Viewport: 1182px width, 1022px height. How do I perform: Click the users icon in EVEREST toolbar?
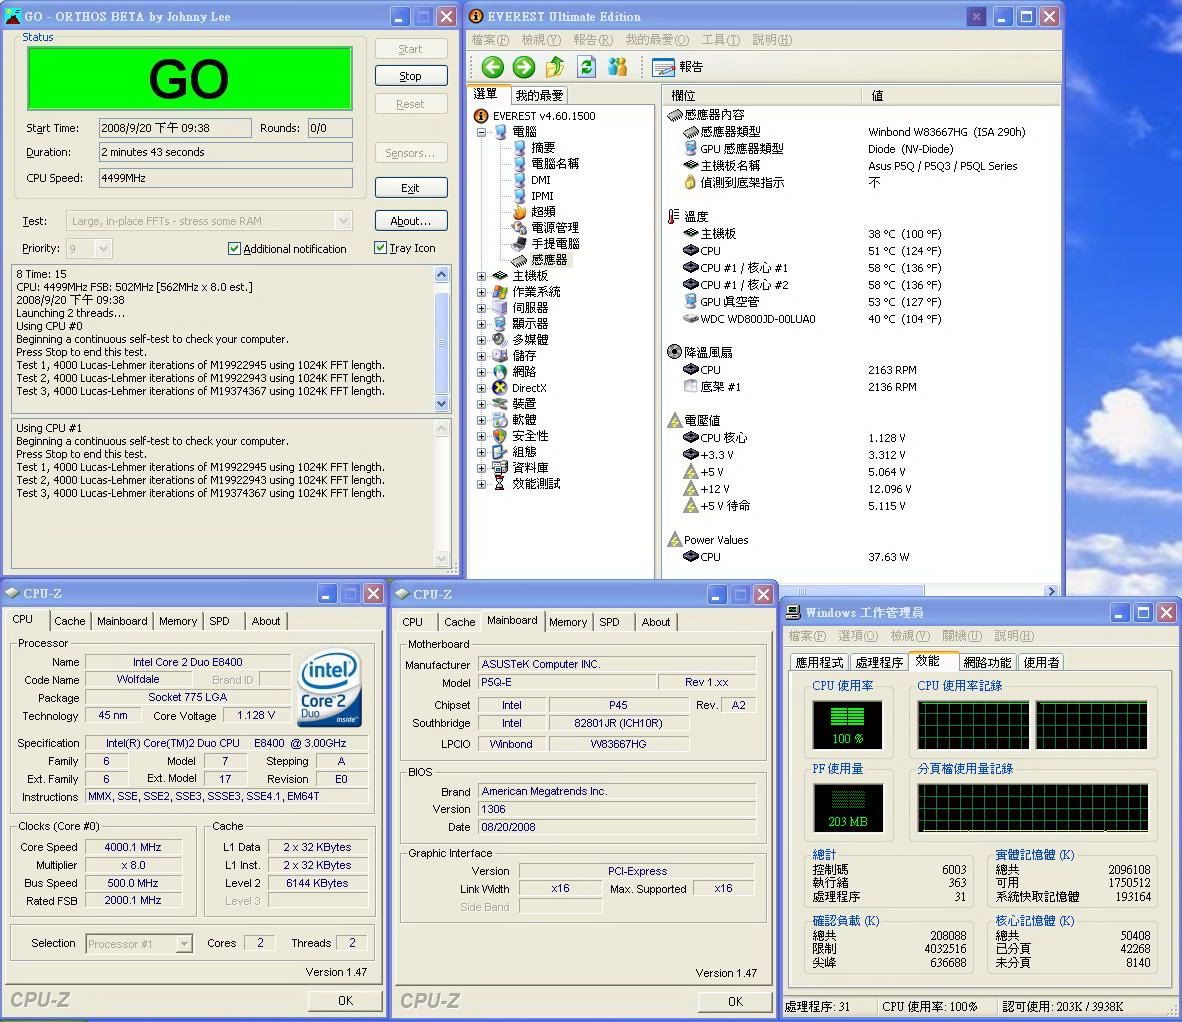pos(617,67)
